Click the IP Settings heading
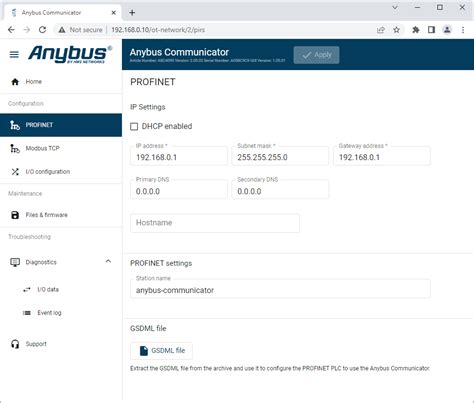Screen dimensions: 474x403 pos(148,107)
